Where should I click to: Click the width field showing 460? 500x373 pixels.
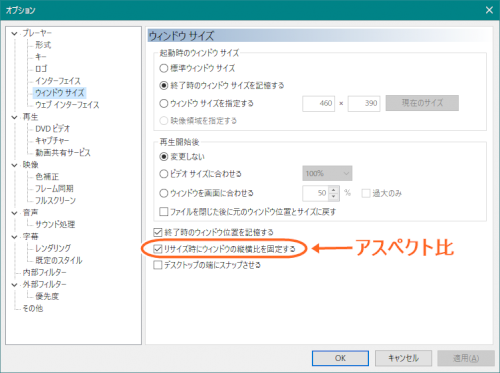[318, 103]
